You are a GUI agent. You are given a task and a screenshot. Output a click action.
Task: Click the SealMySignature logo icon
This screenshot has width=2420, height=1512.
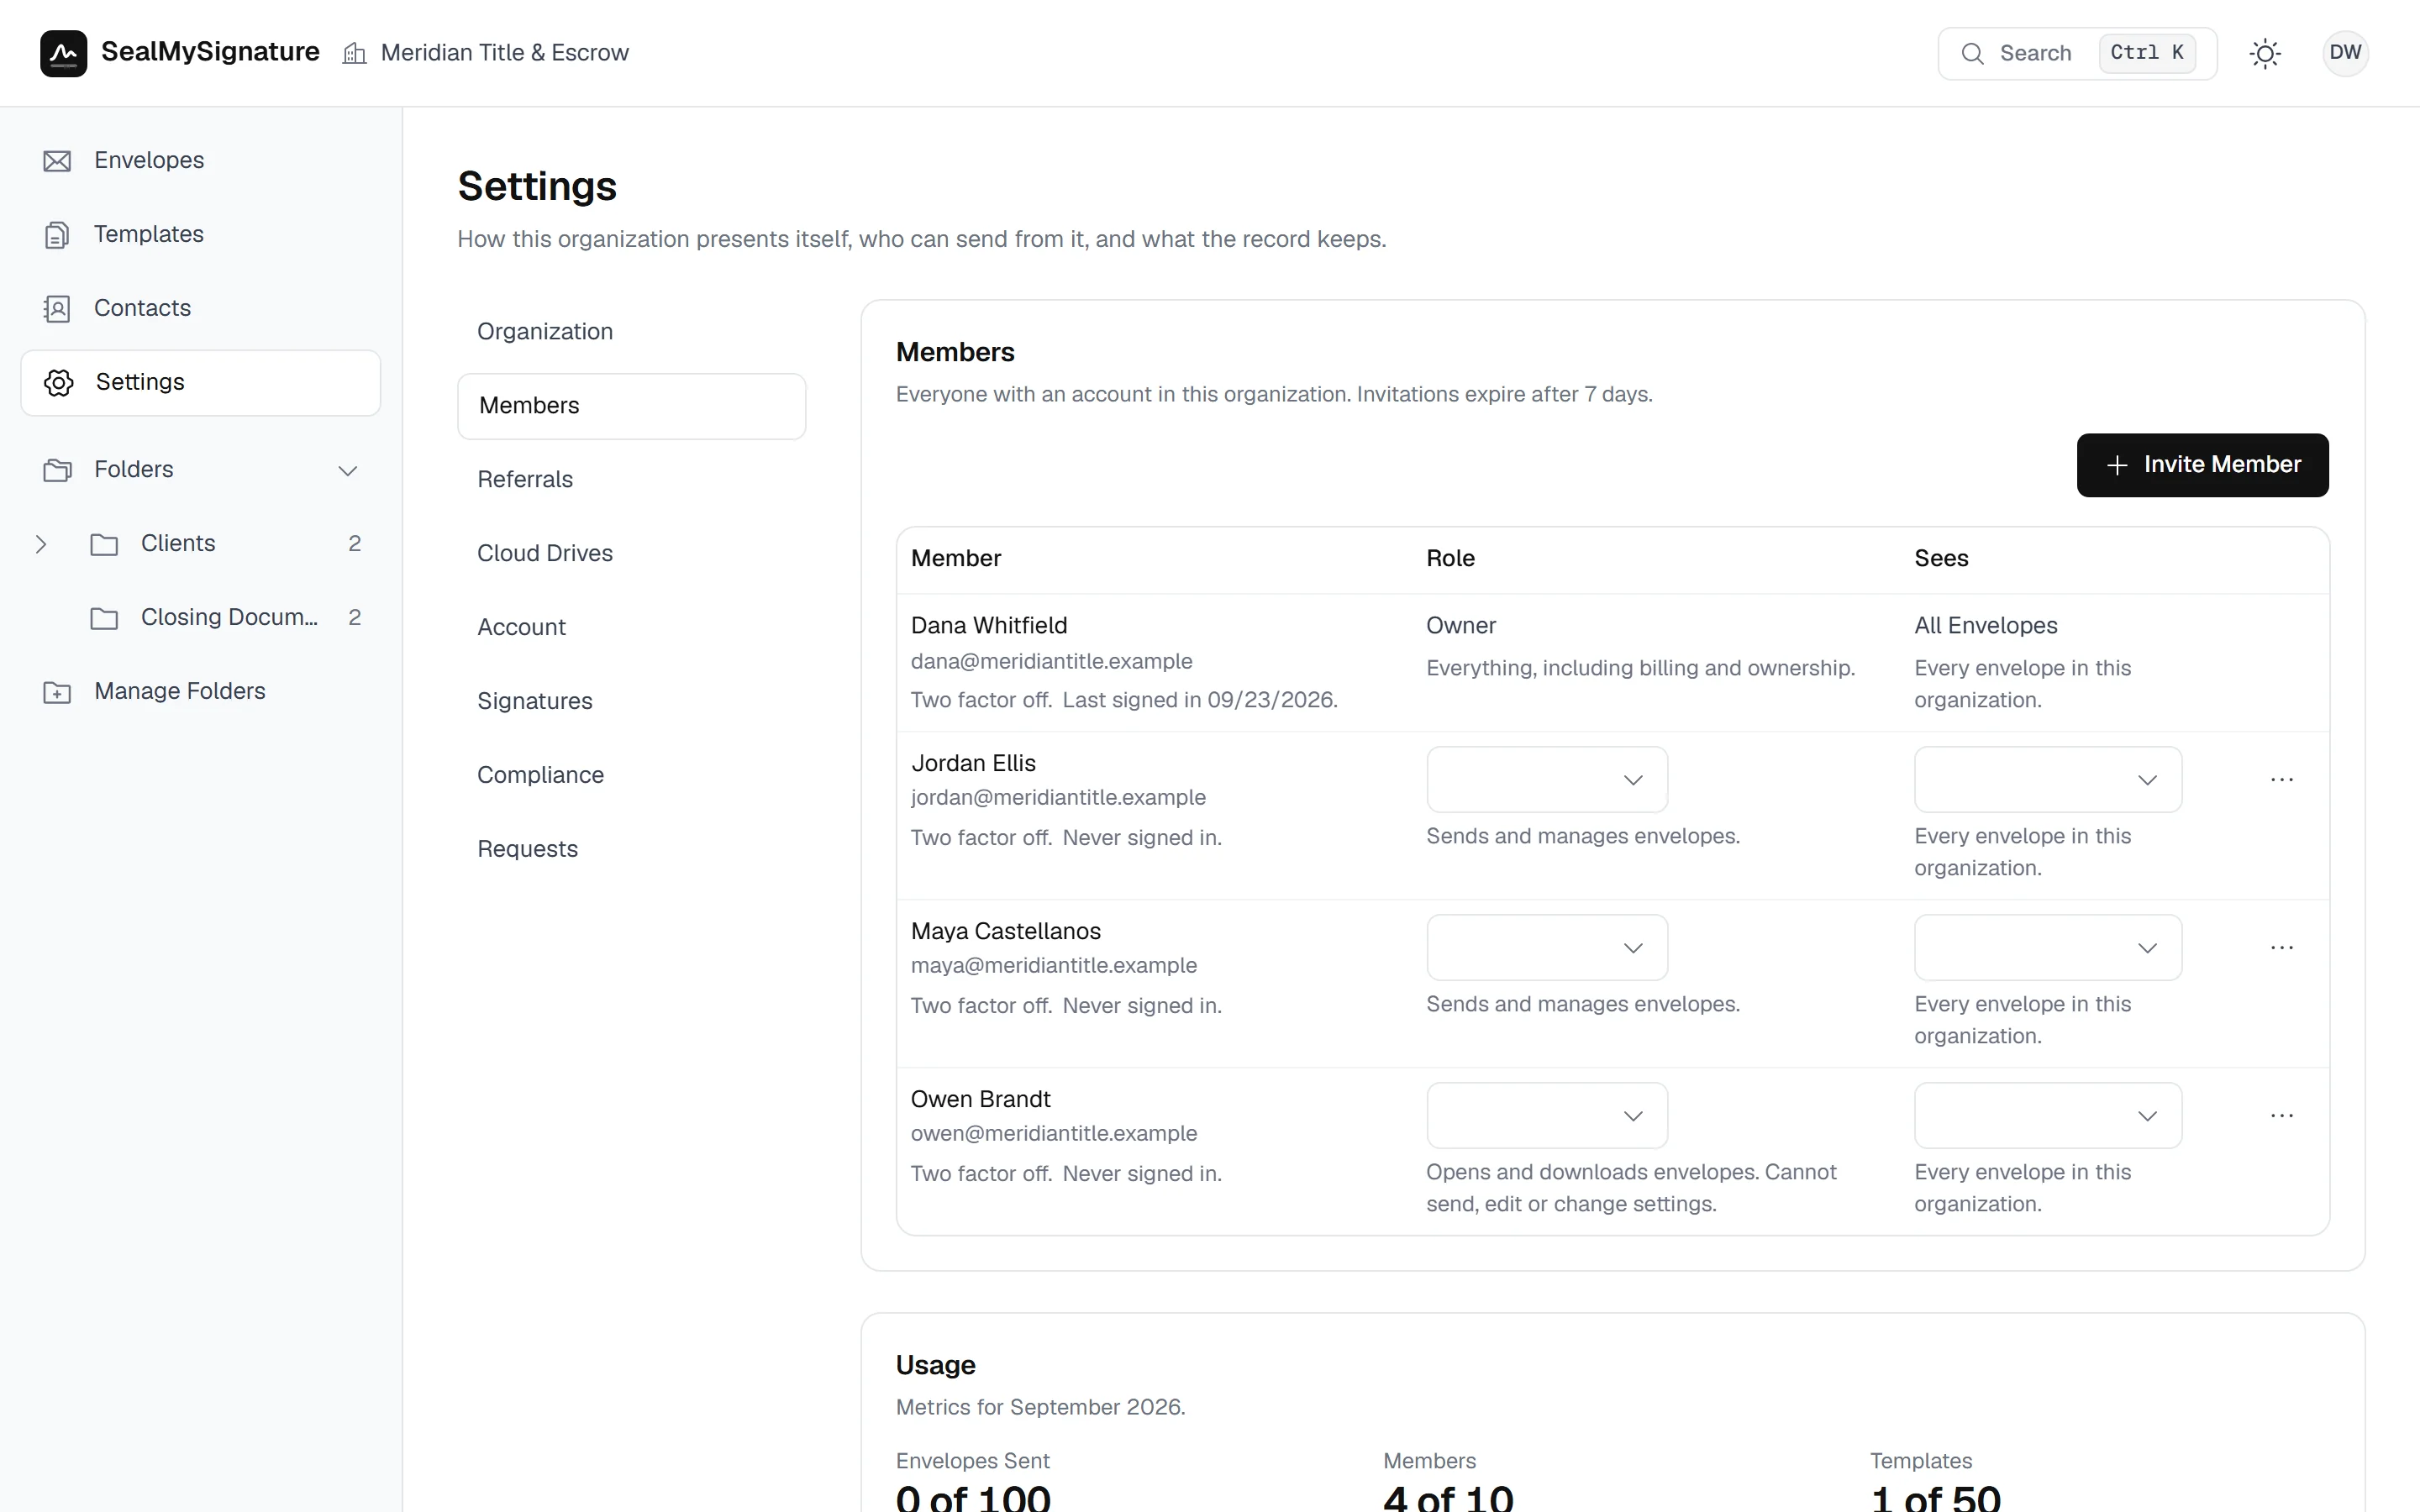pyautogui.click(x=63, y=53)
